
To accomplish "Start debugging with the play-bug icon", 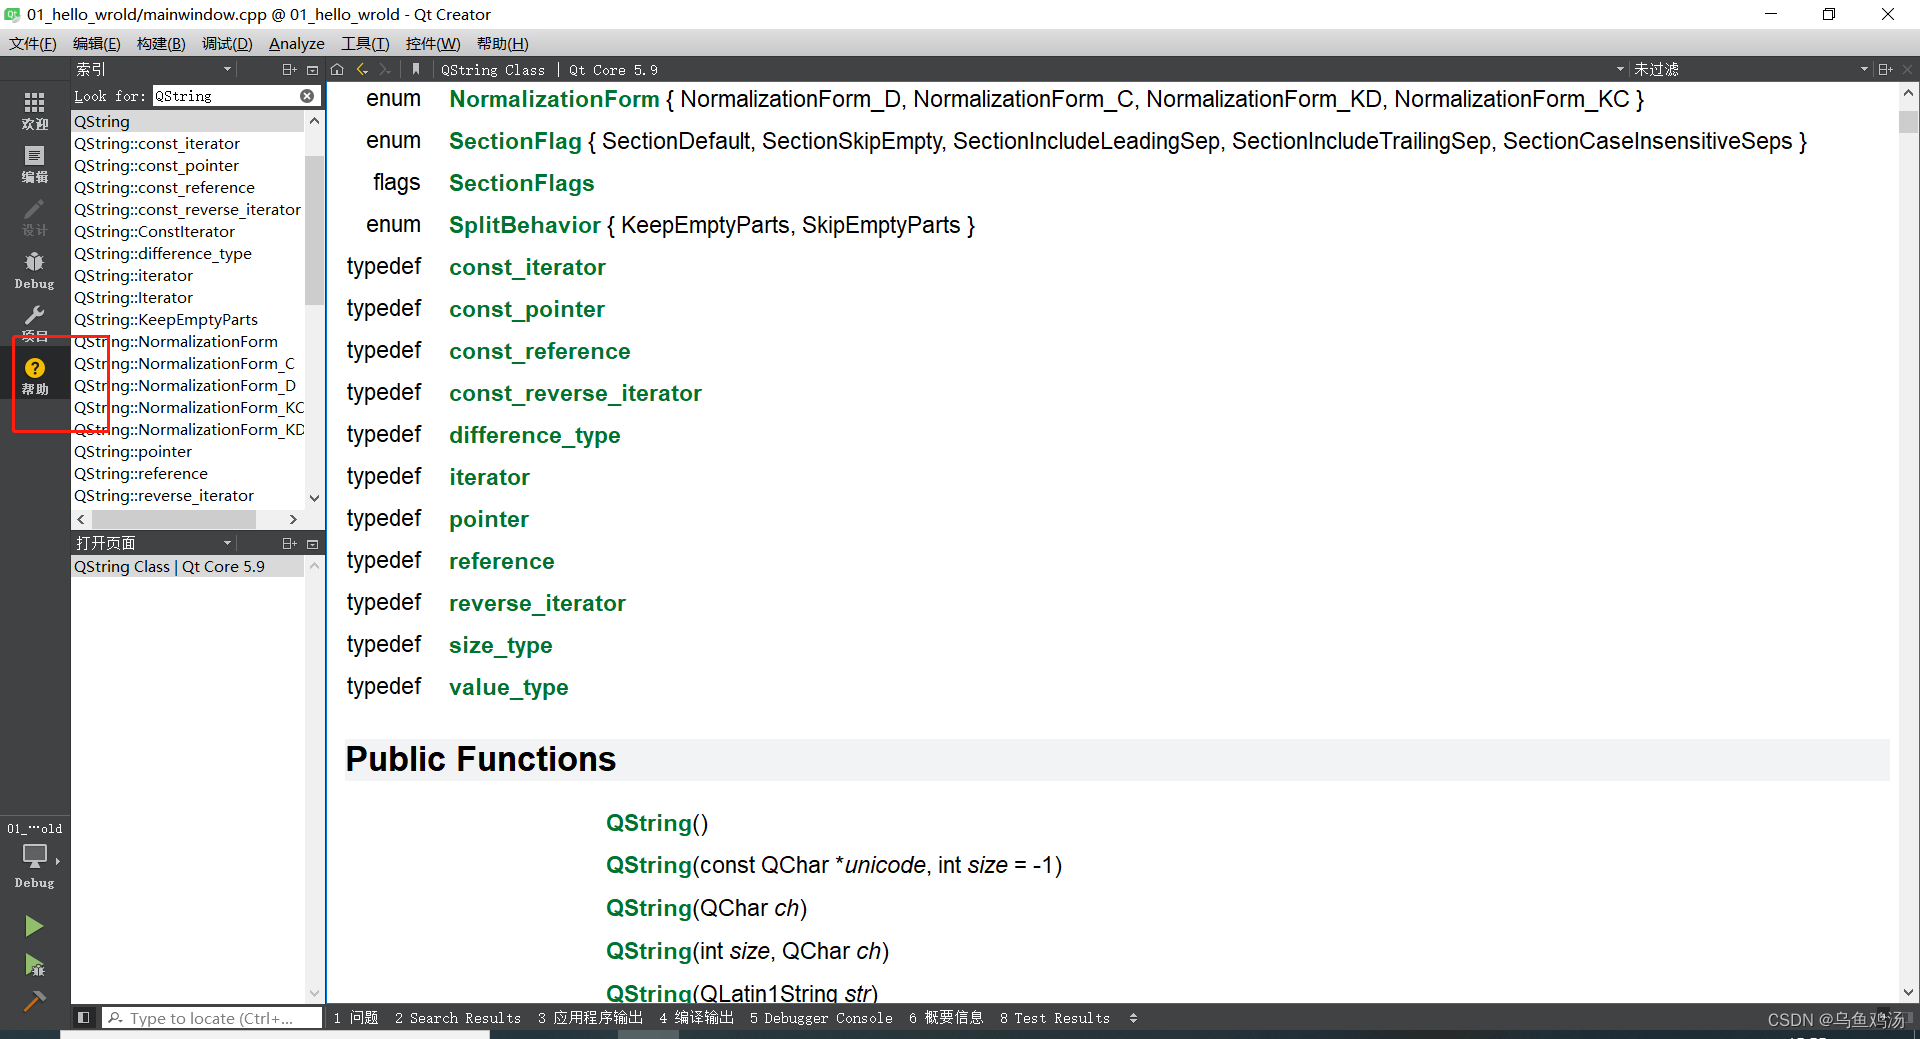I will coord(34,965).
